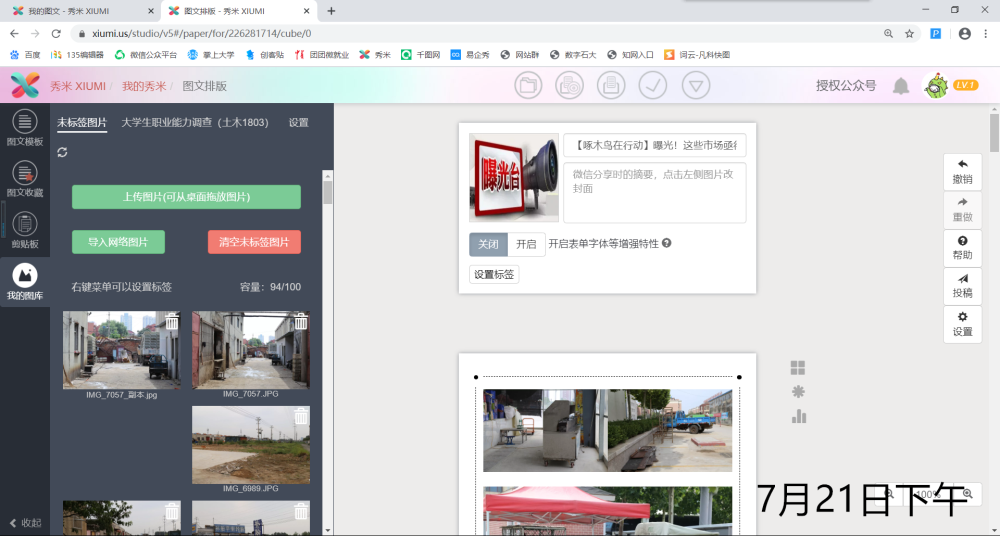
Task: Click 导入网络图片 button
Action: 118,242
